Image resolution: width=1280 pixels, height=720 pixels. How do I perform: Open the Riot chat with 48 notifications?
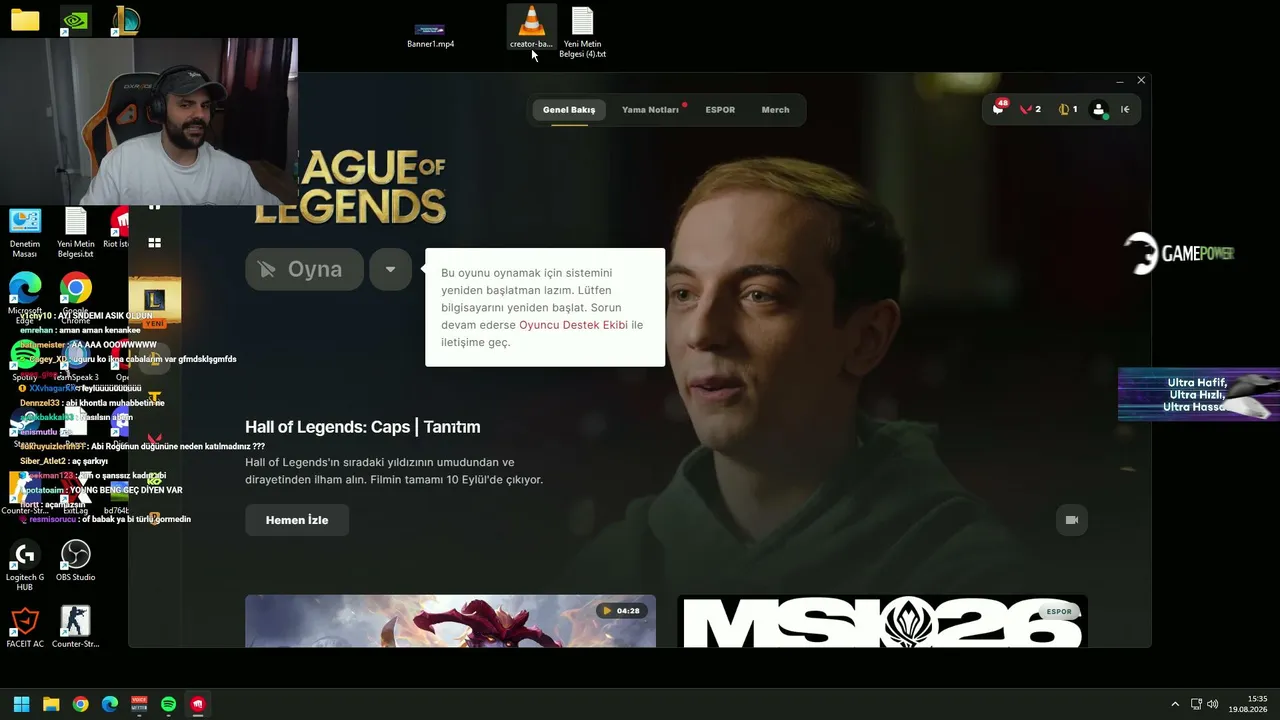(x=999, y=109)
